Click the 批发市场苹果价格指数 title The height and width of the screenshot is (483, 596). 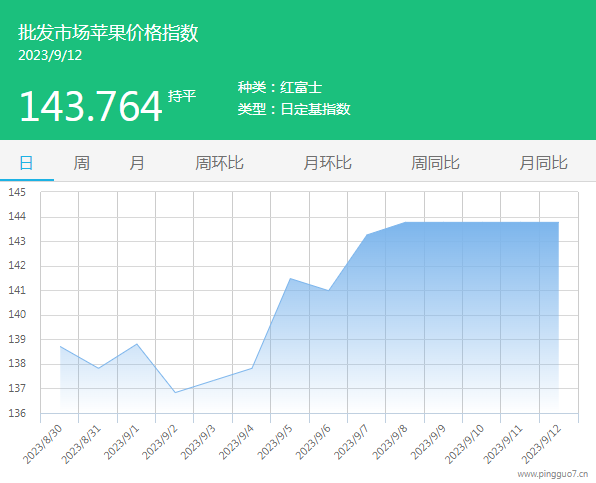click(x=108, y=33)
